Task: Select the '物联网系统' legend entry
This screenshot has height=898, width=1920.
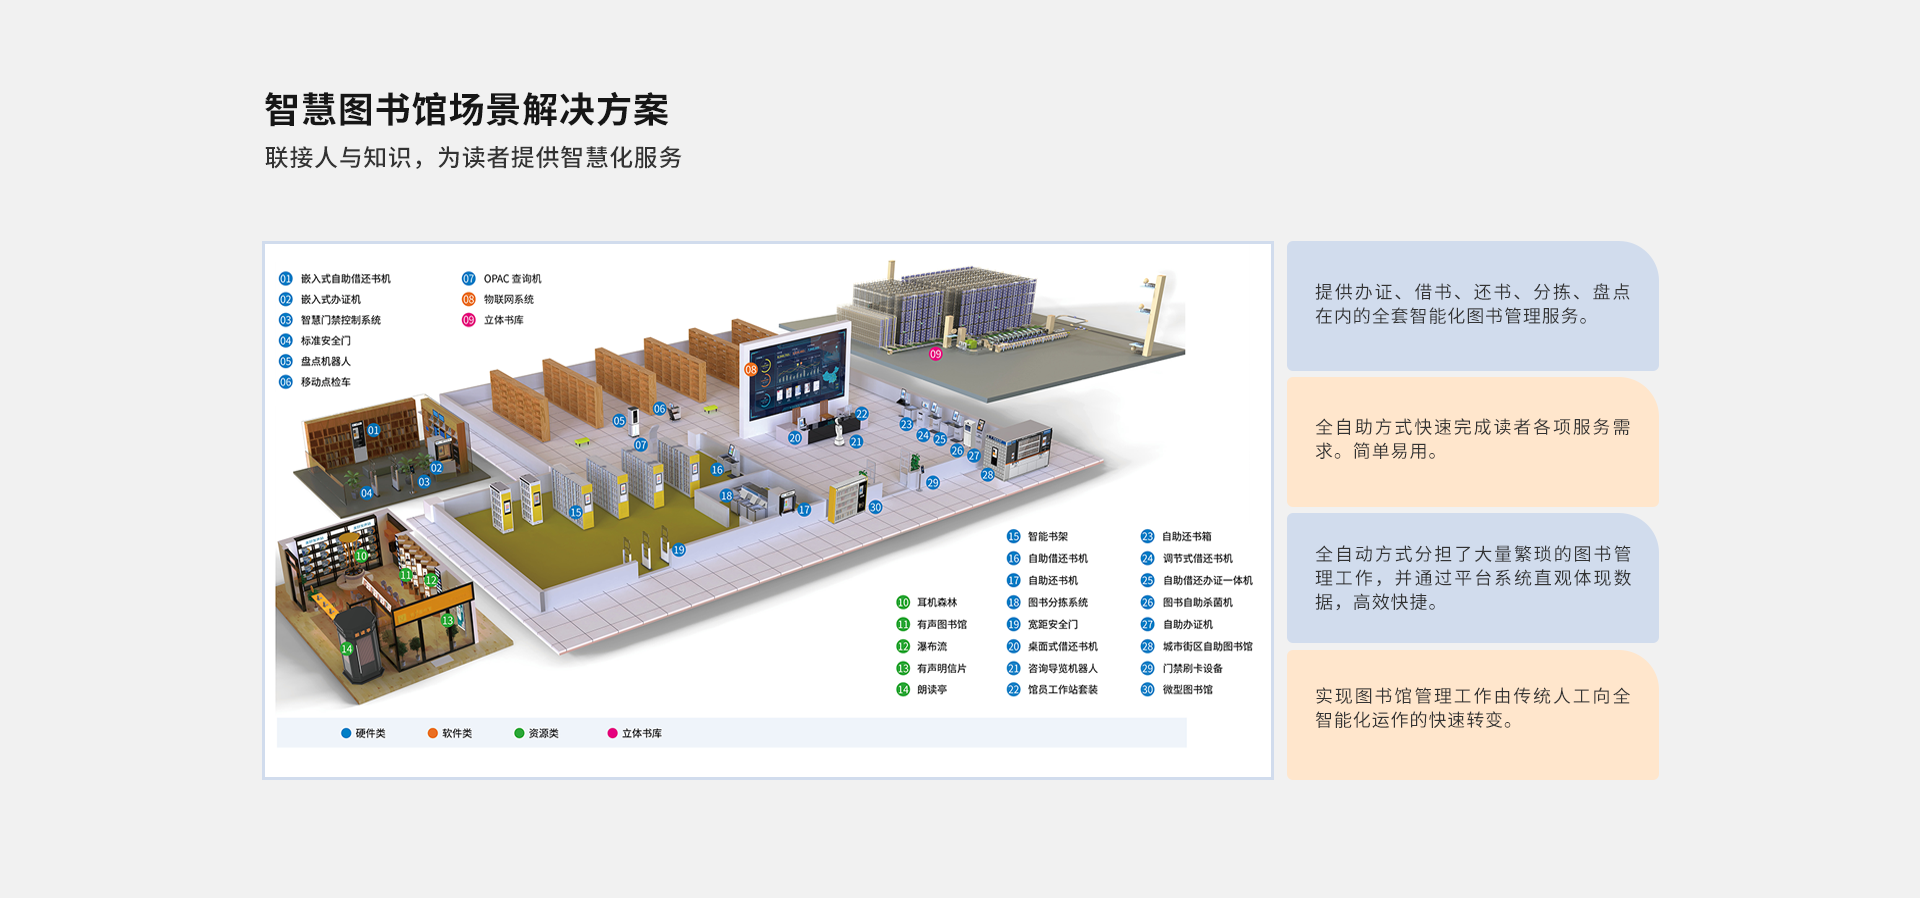Action: [508, 299]
